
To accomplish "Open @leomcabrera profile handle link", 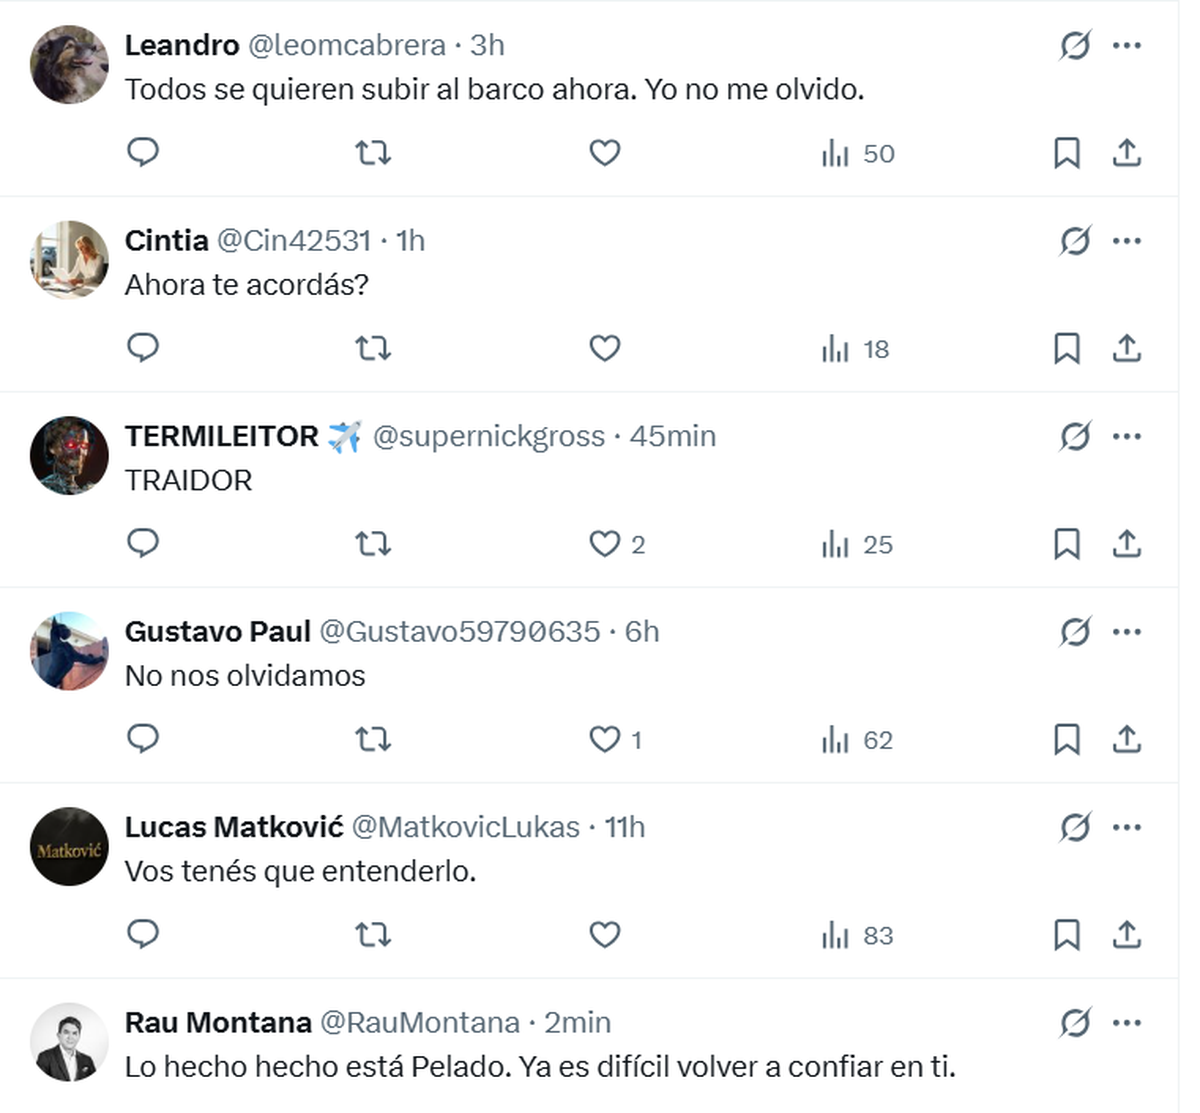I will tap(346, 45).
